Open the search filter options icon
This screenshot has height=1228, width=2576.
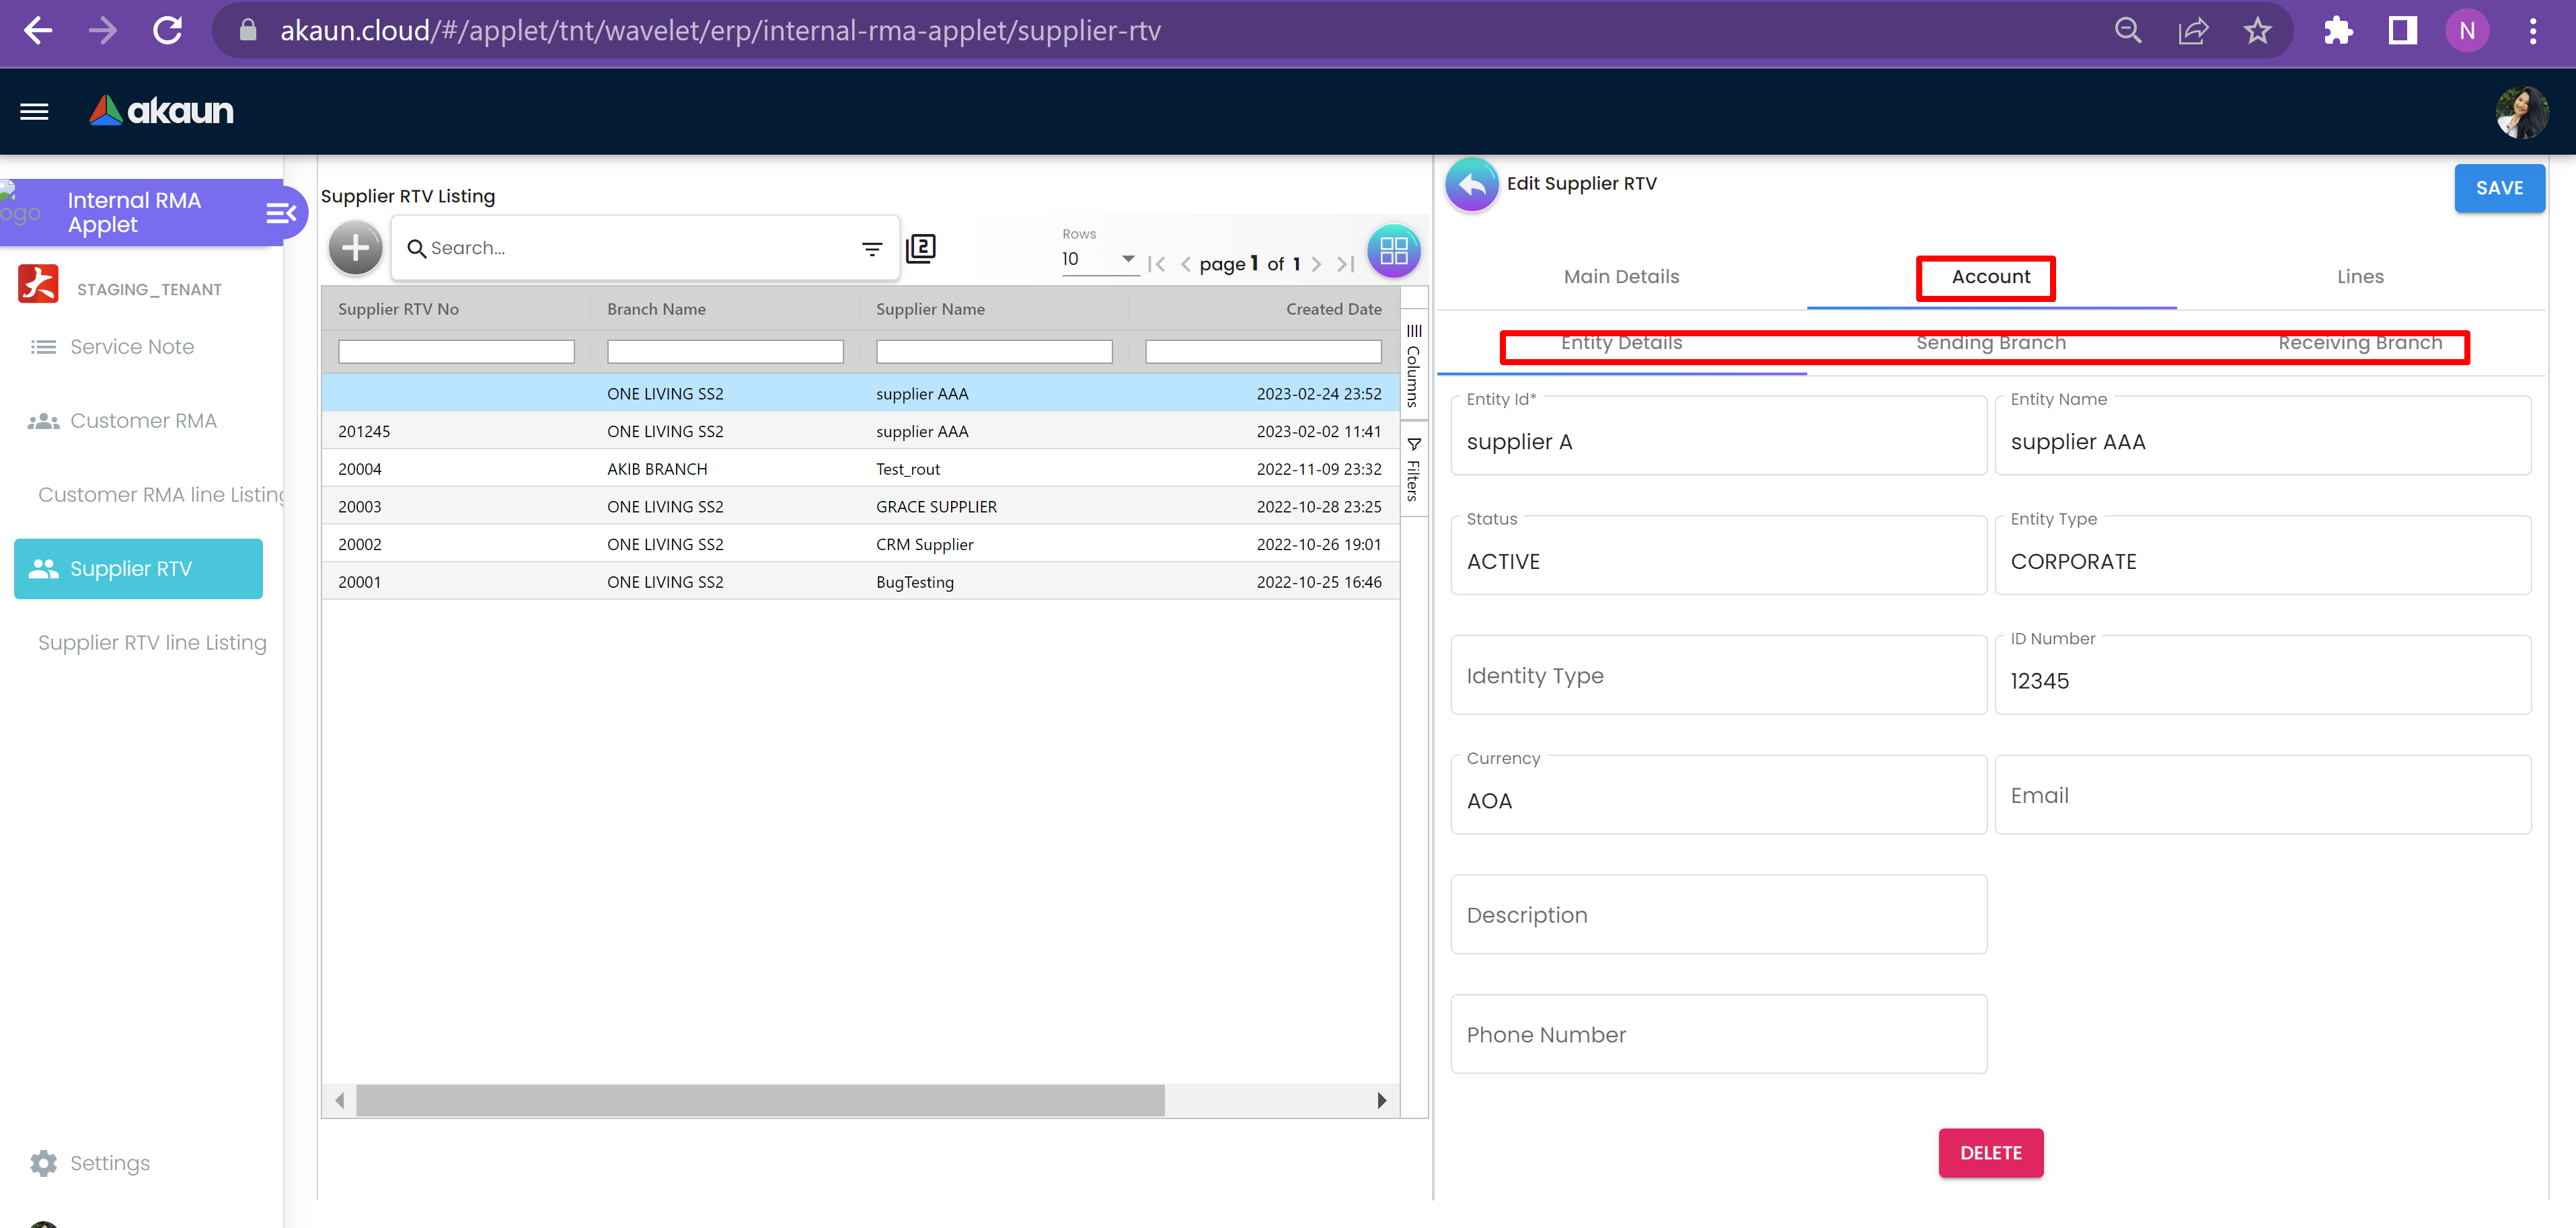click(872, 249)
